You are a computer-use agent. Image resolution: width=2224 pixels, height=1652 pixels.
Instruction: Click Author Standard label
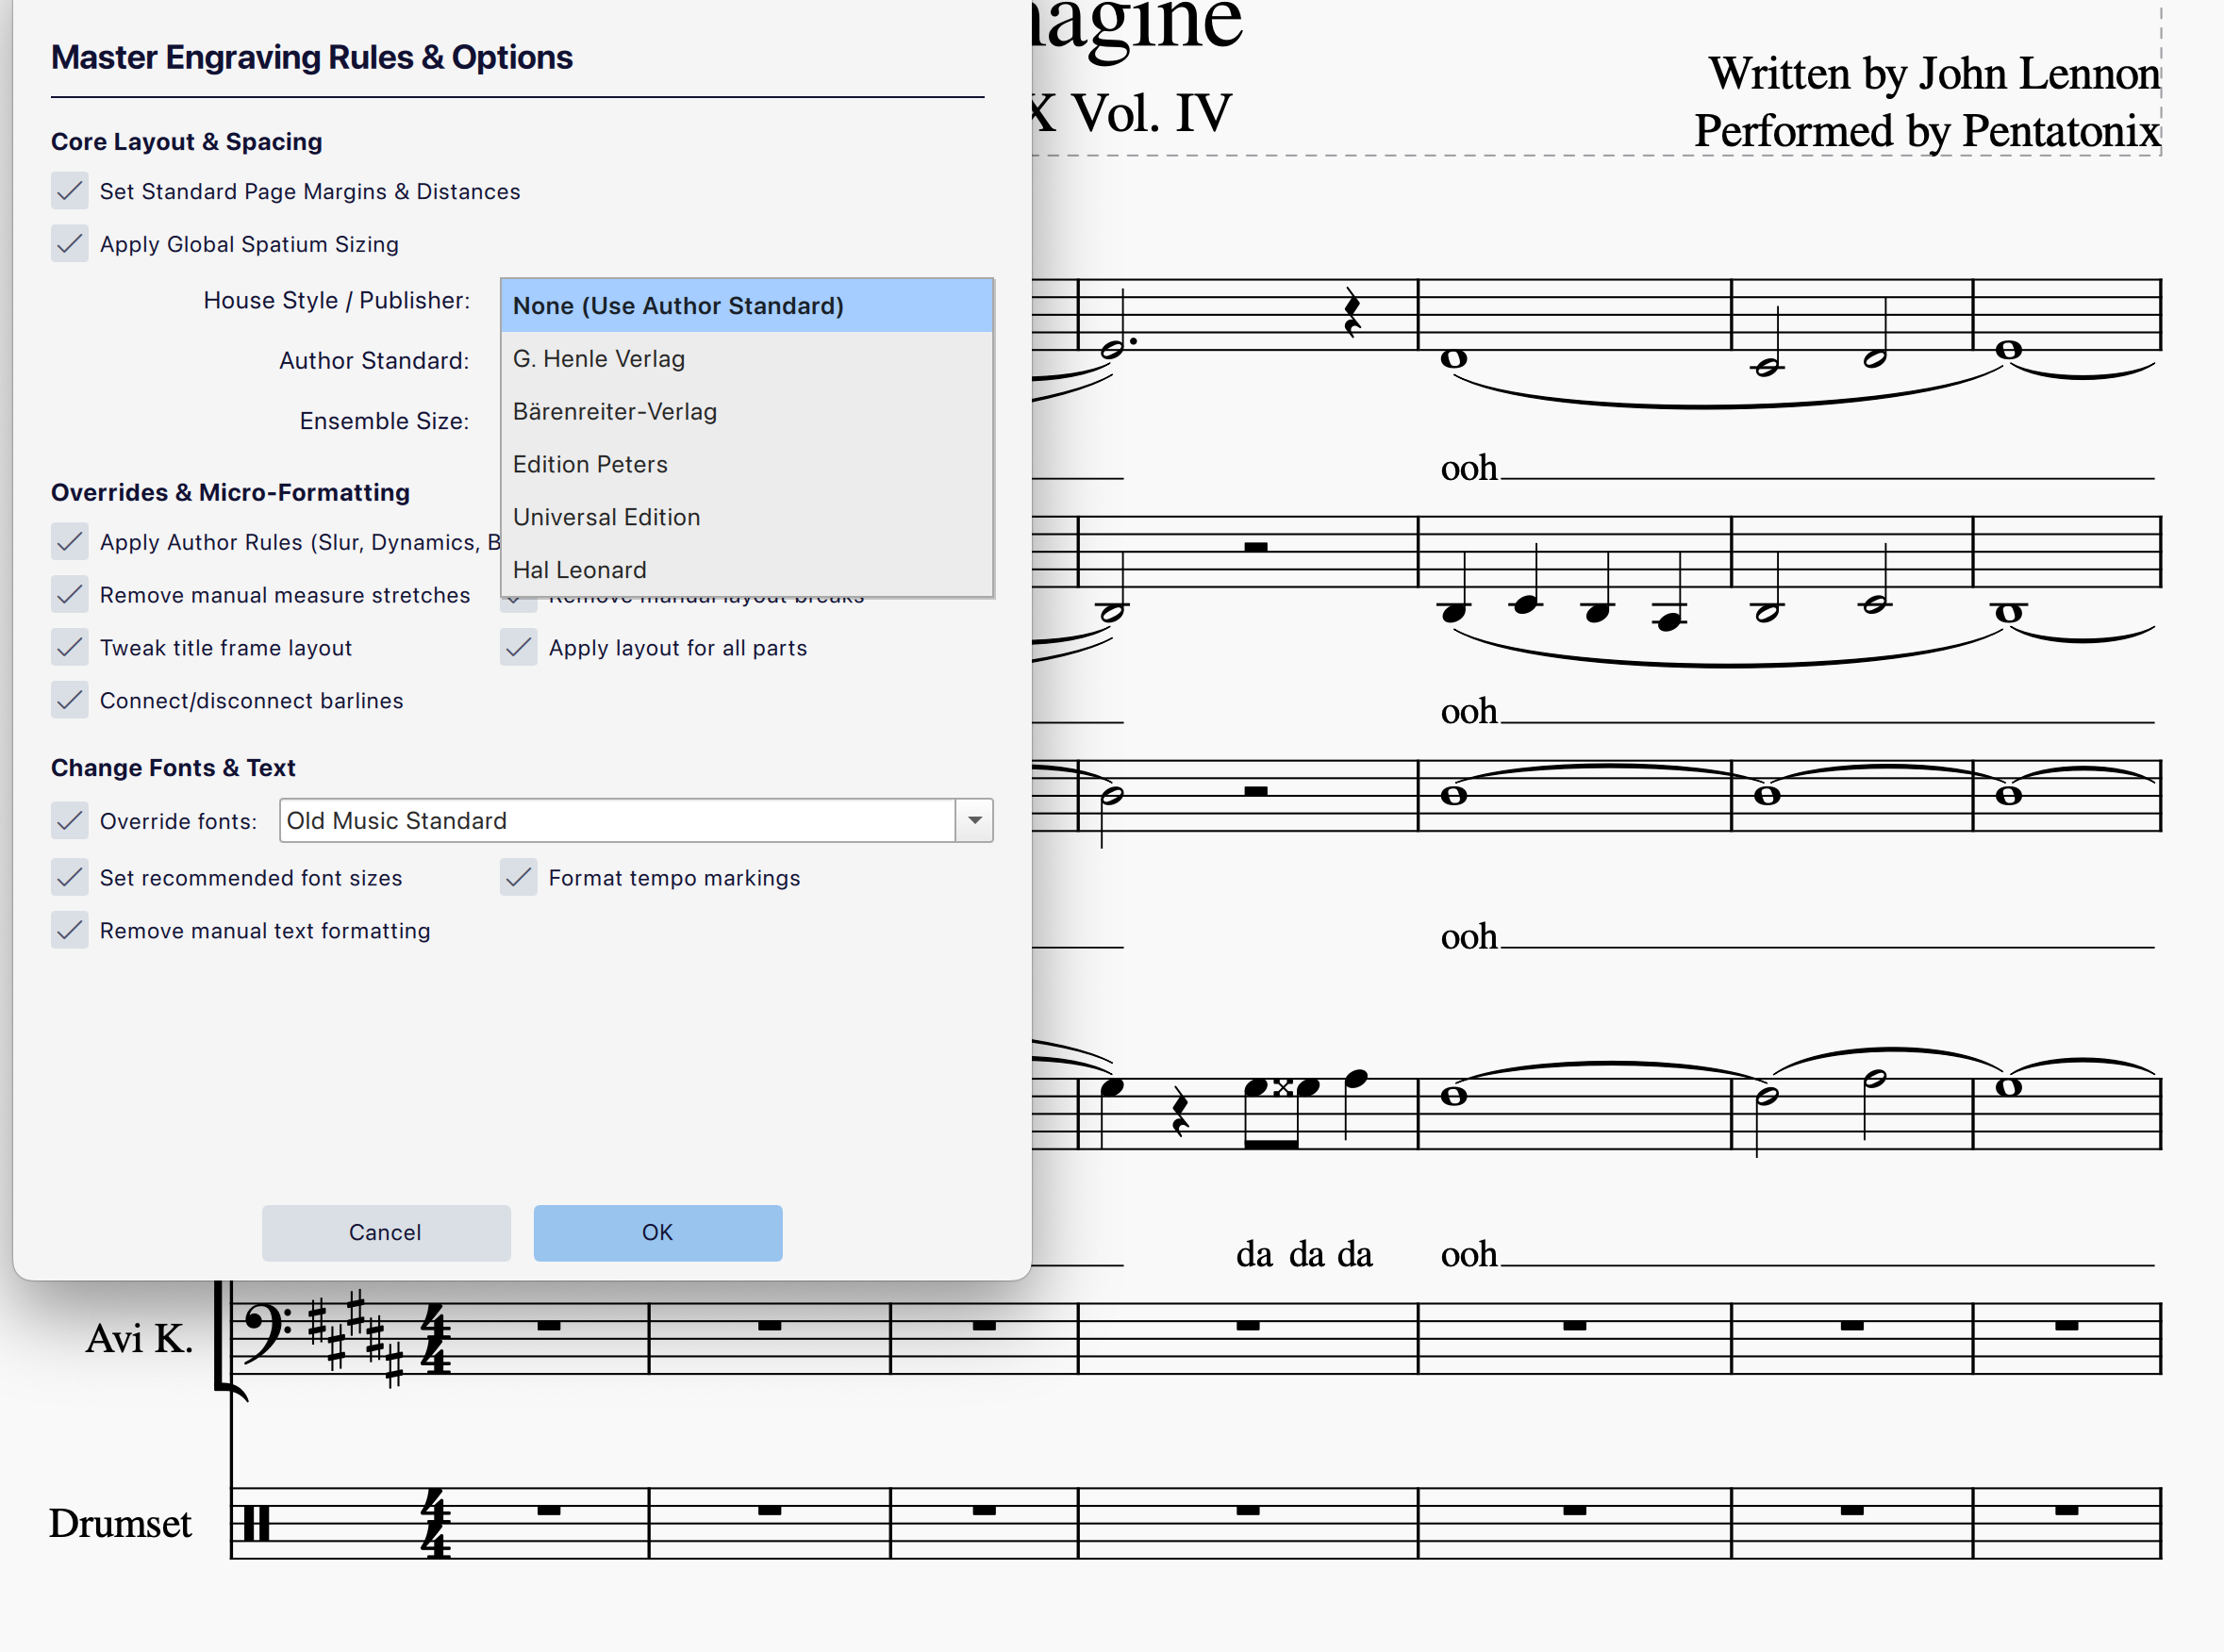coord(374,360)
